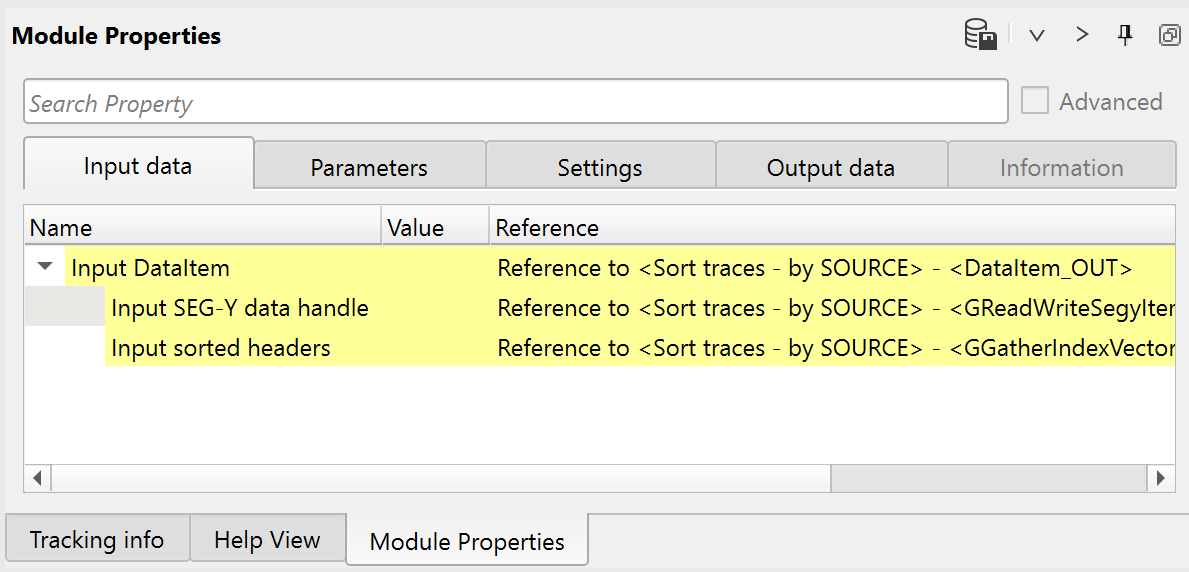Float the Module Properties panel window

1168,35
